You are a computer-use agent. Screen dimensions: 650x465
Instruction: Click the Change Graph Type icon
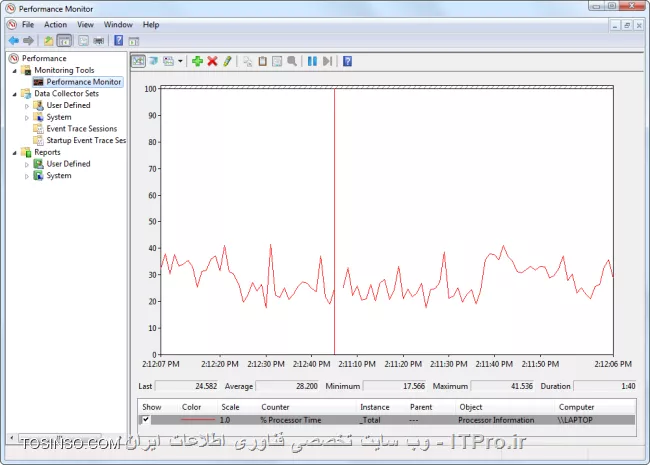click(x=168, y=61)
